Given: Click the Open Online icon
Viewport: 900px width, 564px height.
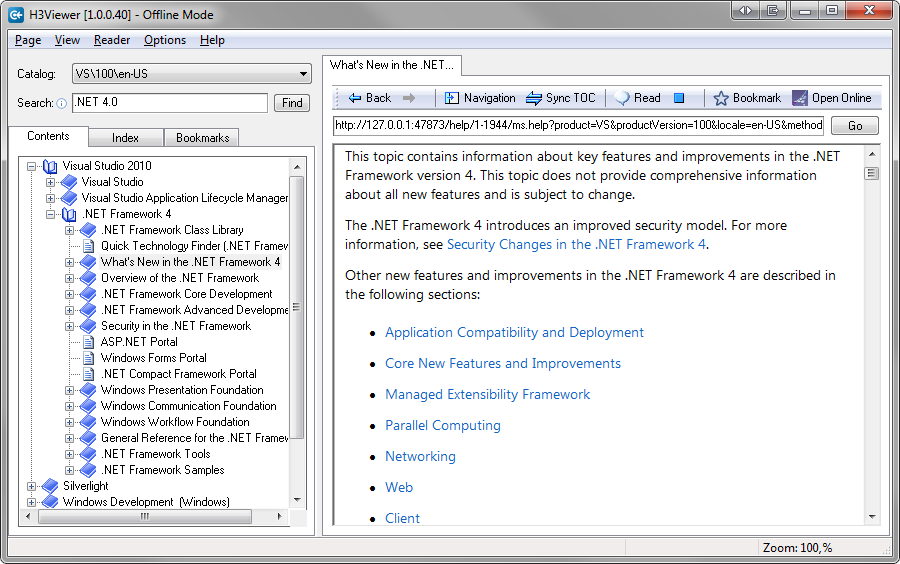Looking at the screenshot, I should coord(800,98).
